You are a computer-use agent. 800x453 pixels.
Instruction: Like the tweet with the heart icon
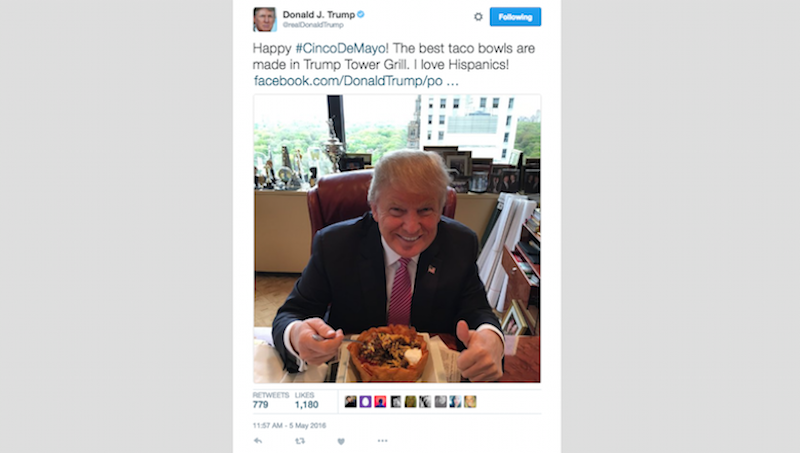[x=341, y=441]
